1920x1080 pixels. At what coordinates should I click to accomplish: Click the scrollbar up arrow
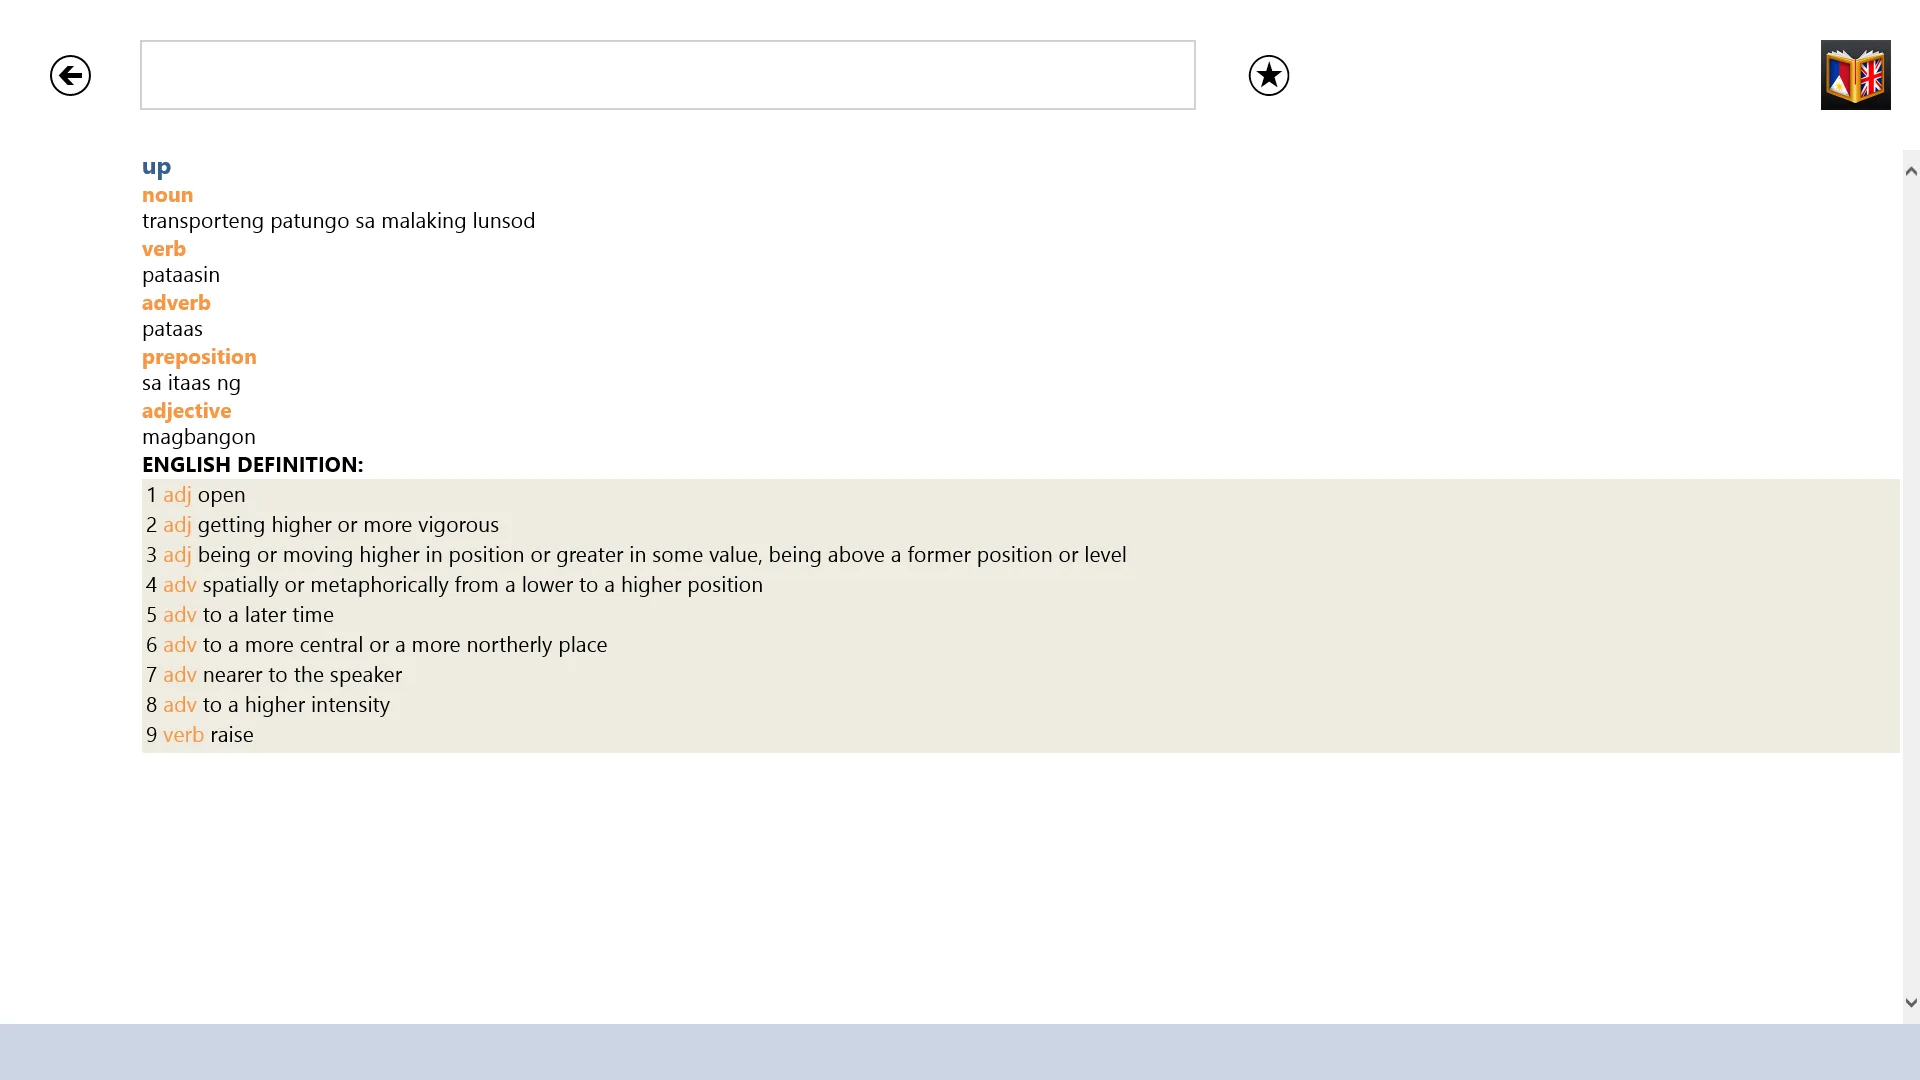[x=1911, y=171]
